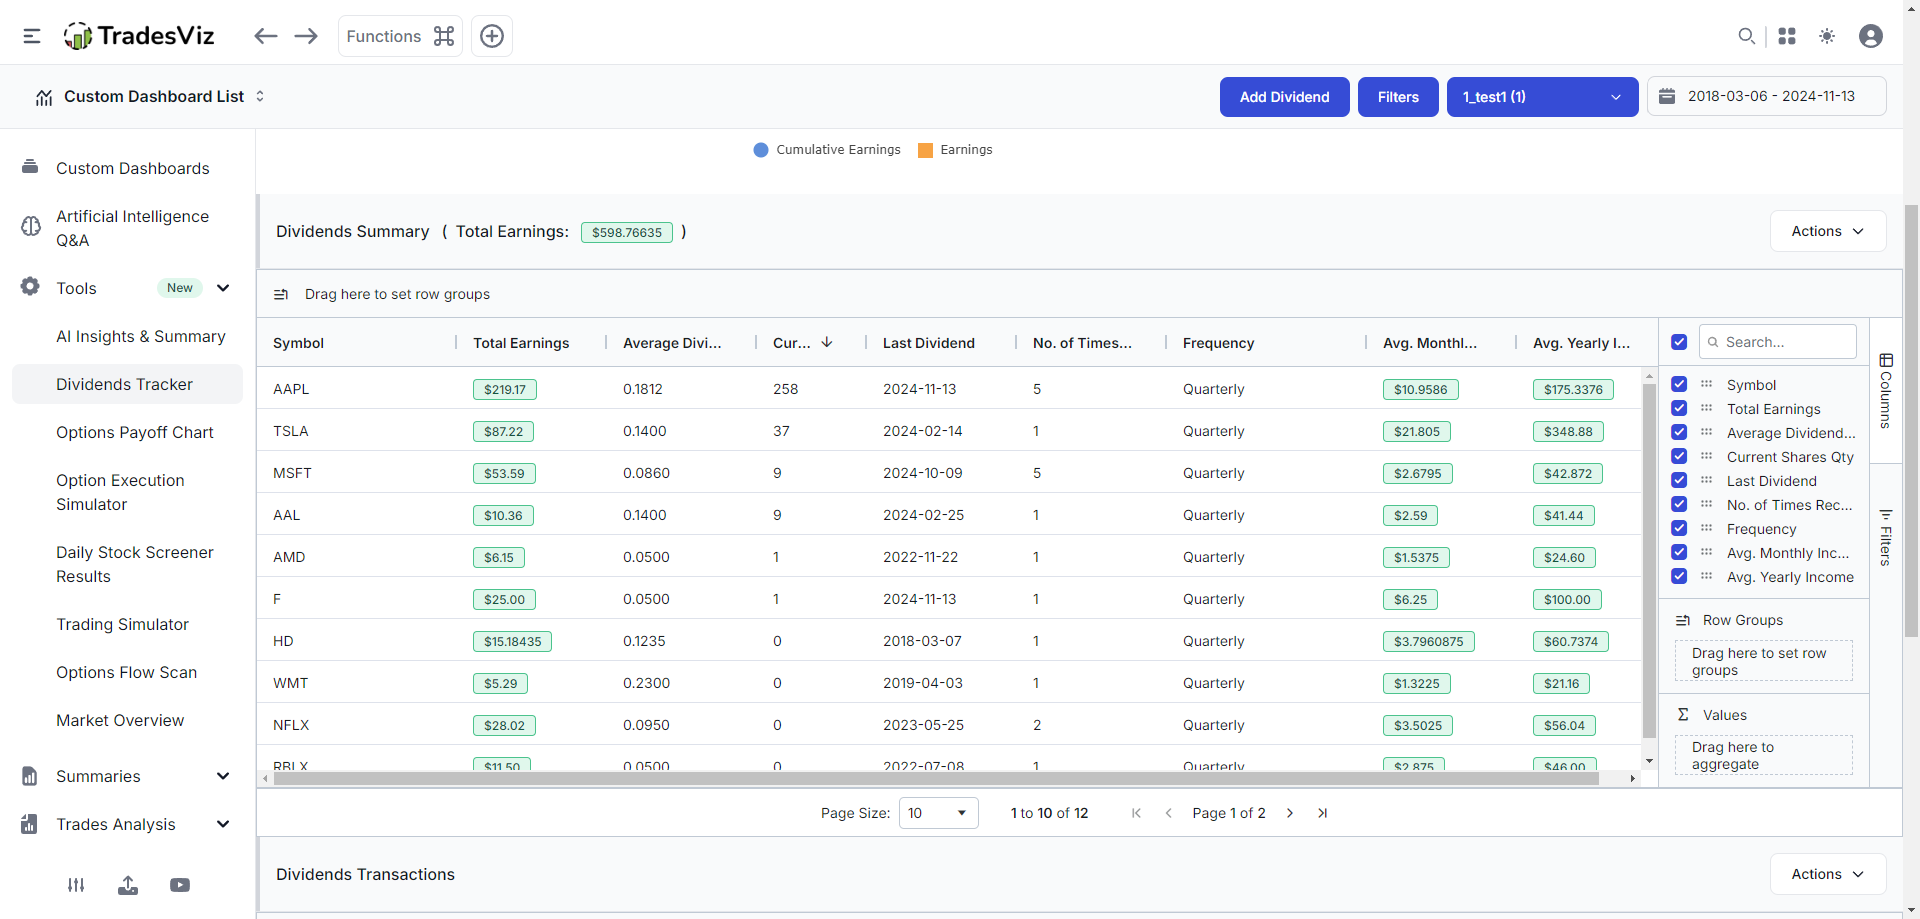1920x919 pixels.
Task: Open the user account profile icon
Action: tap(1871, 36)
